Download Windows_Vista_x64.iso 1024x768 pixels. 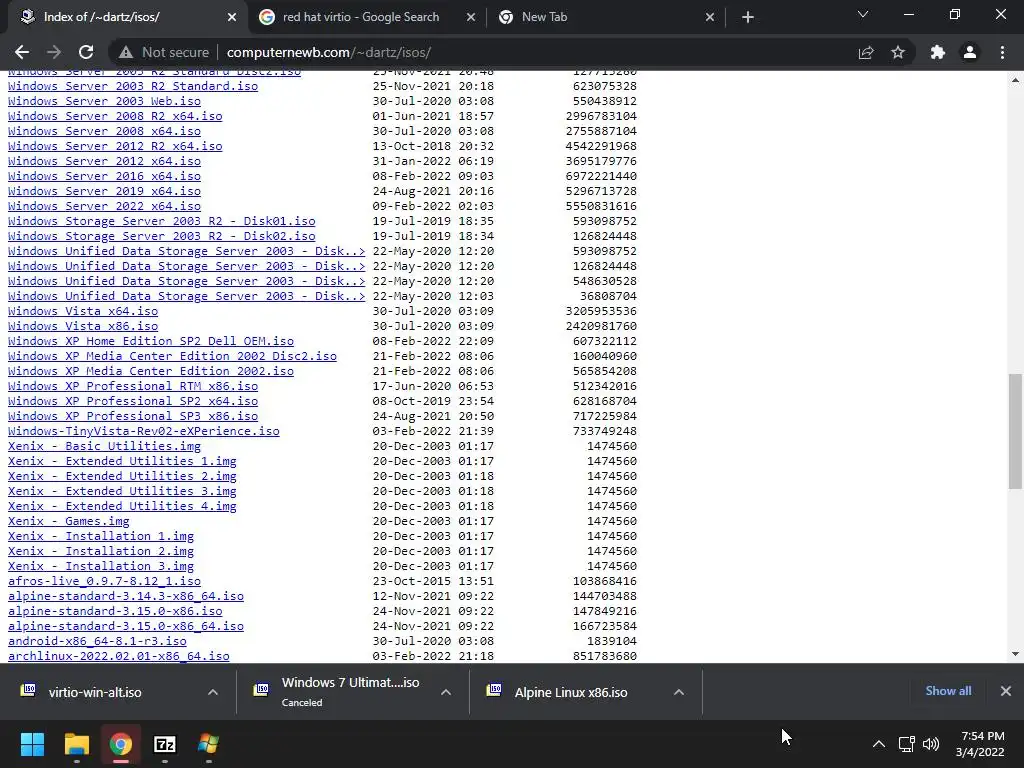[x=83, y=312]
